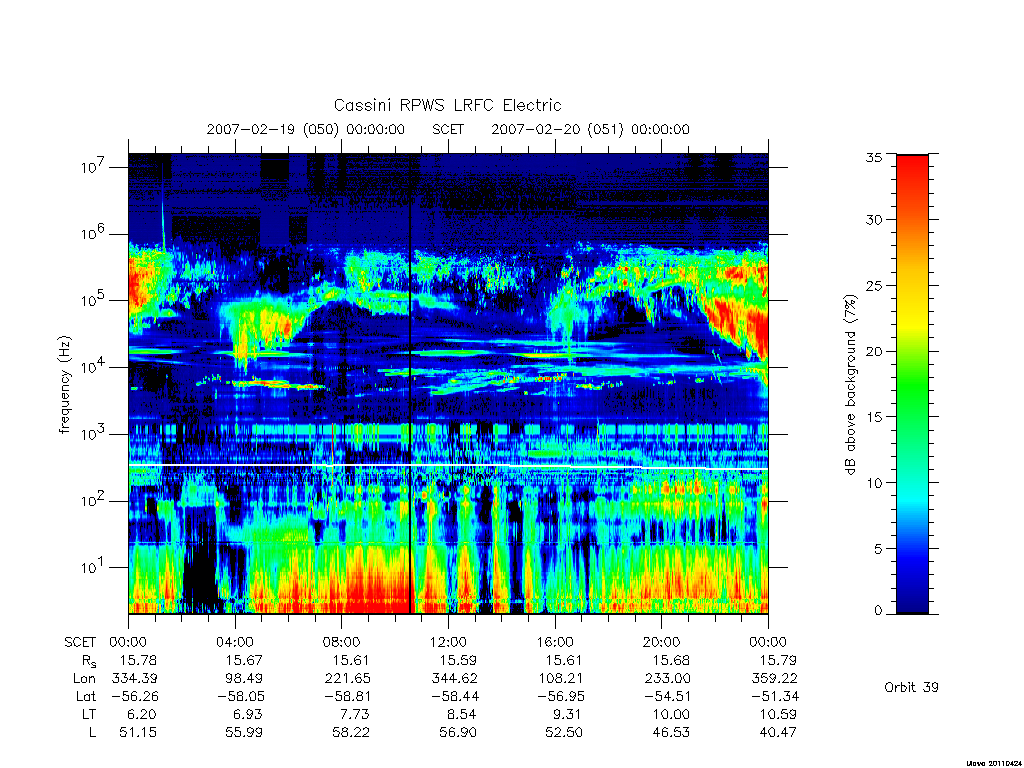Click the Lon value '344.62'
1024x768 pixels.
click(455, 679)
